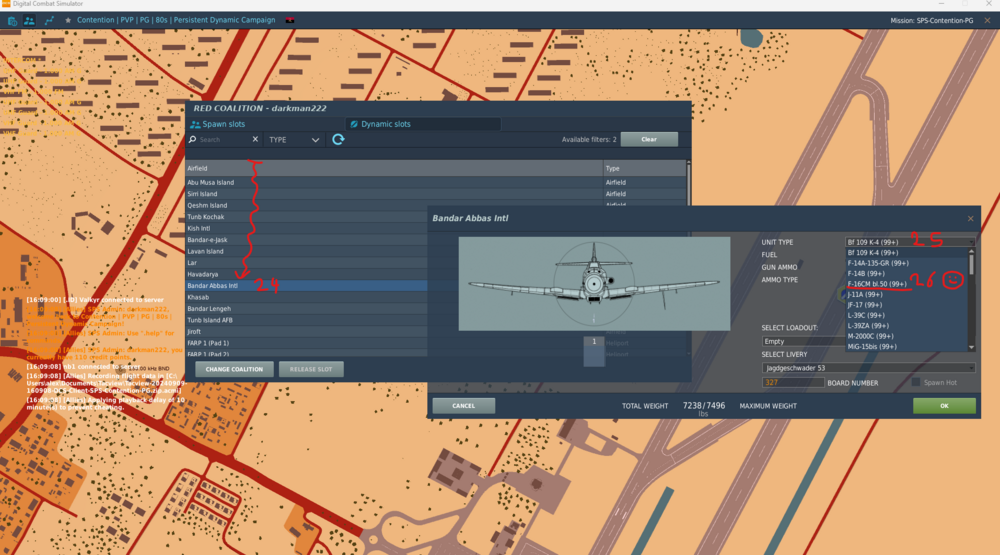Switch to the Dynamic slots tab
The image size is (1000, 555).
click(x=385, y=124)
